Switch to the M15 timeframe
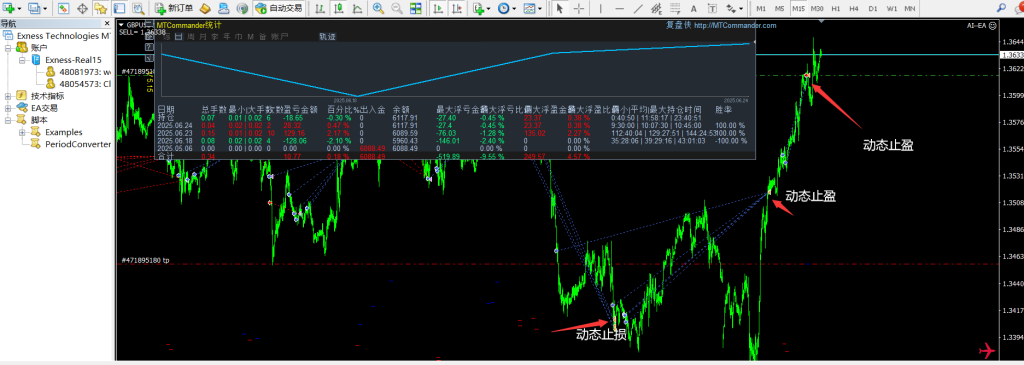Image resolution: width=1024 pixels, height=365 pixels. coord(798,8)
